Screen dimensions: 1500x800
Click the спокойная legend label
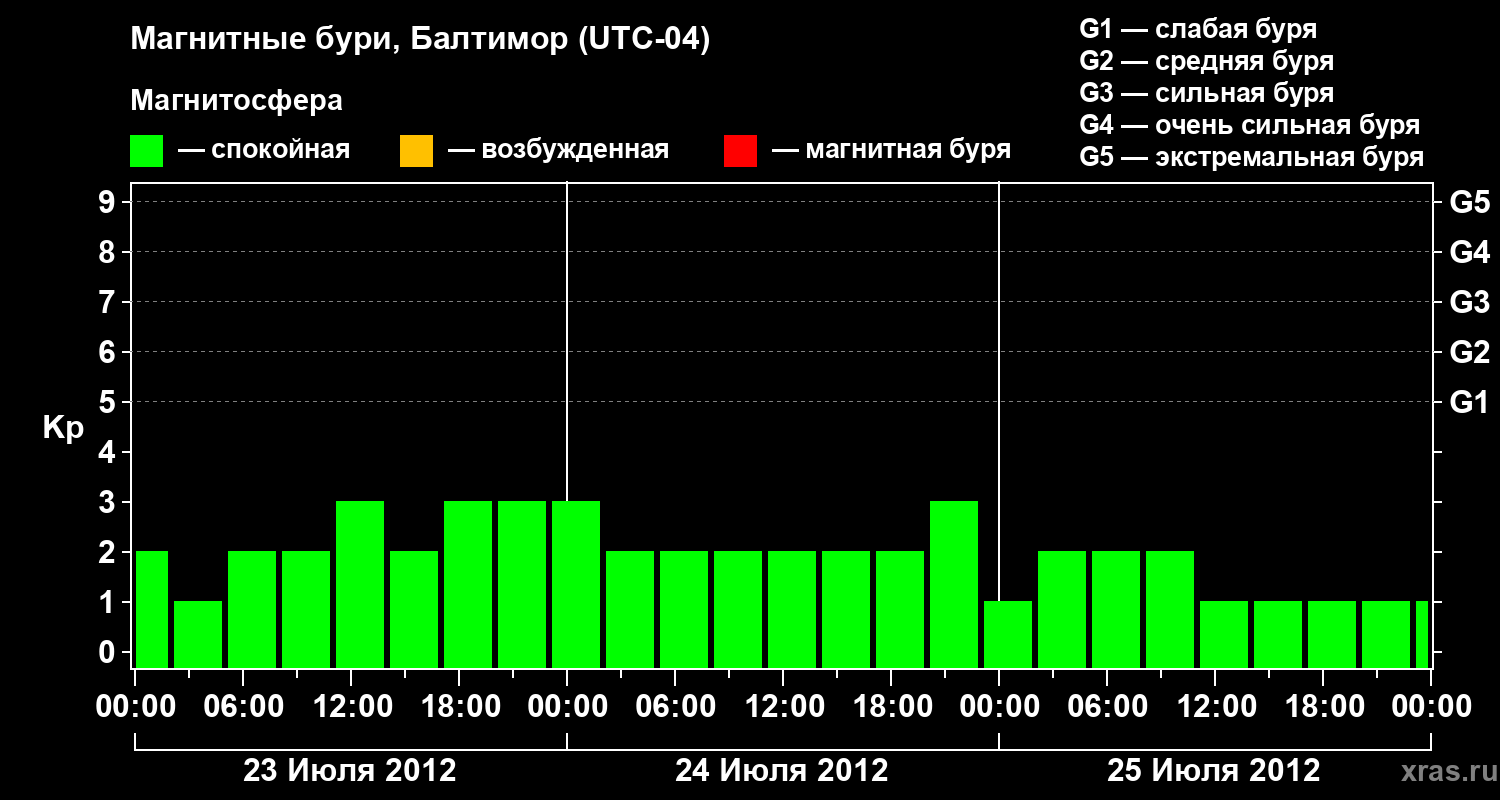pos(281,151)
